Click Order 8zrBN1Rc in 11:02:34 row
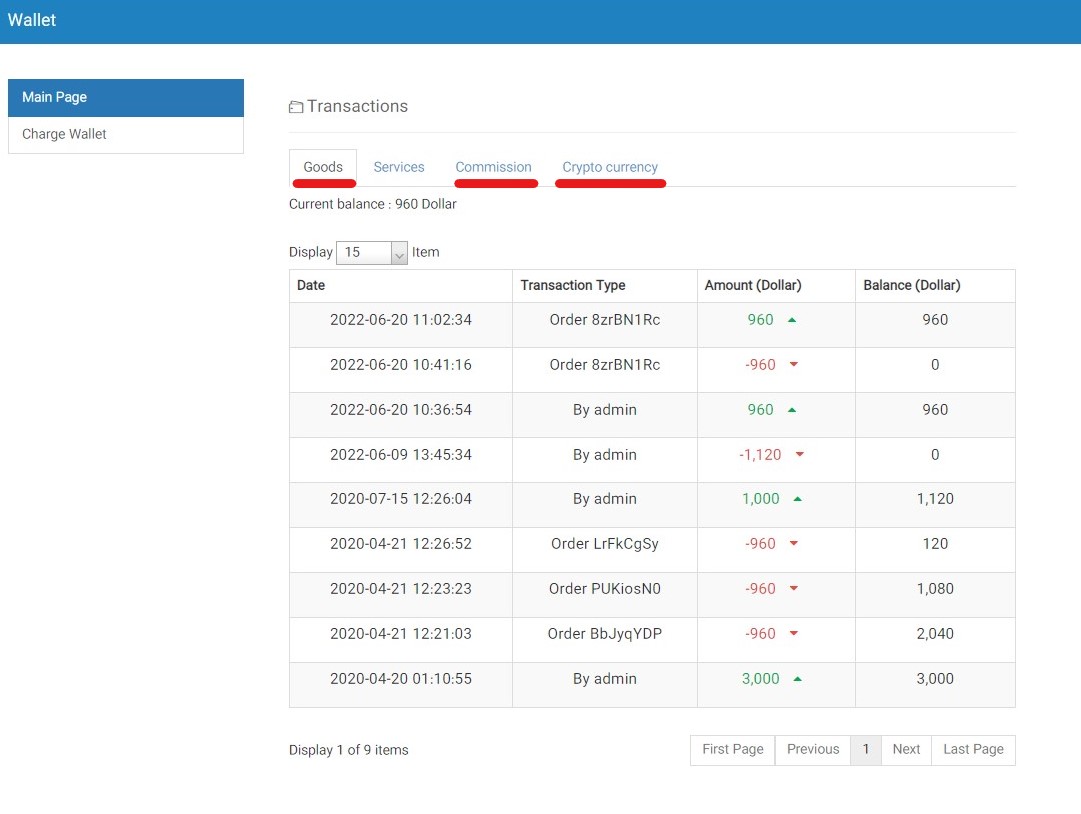The width and height of the screenshot is (1081, 814). pyautogui.click(x=605, y=320)
